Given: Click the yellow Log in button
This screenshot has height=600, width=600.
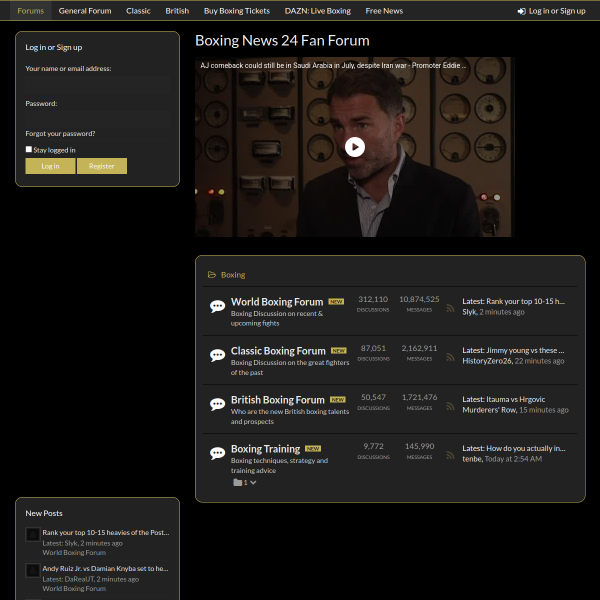Looking at the screenshot, I should tap(50, 166).
